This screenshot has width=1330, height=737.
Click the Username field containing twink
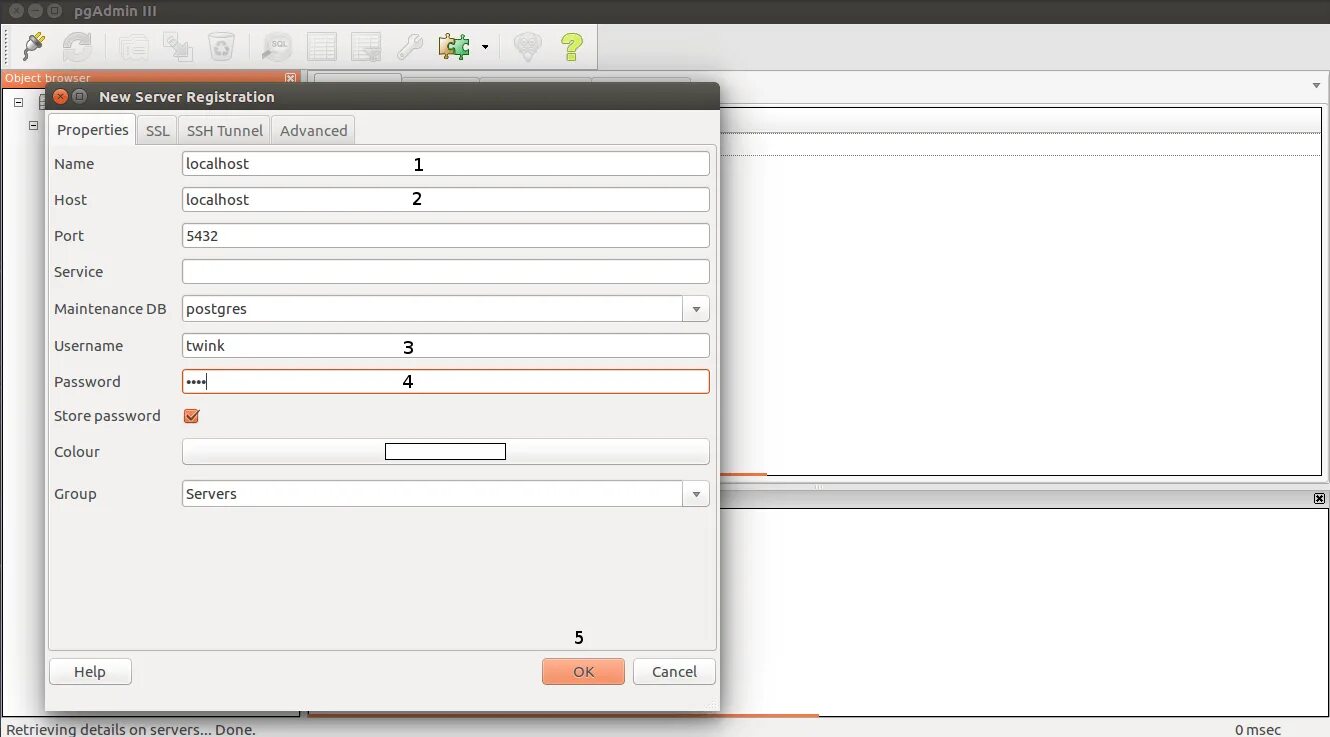pyautogui.click(x=446, y=345)
